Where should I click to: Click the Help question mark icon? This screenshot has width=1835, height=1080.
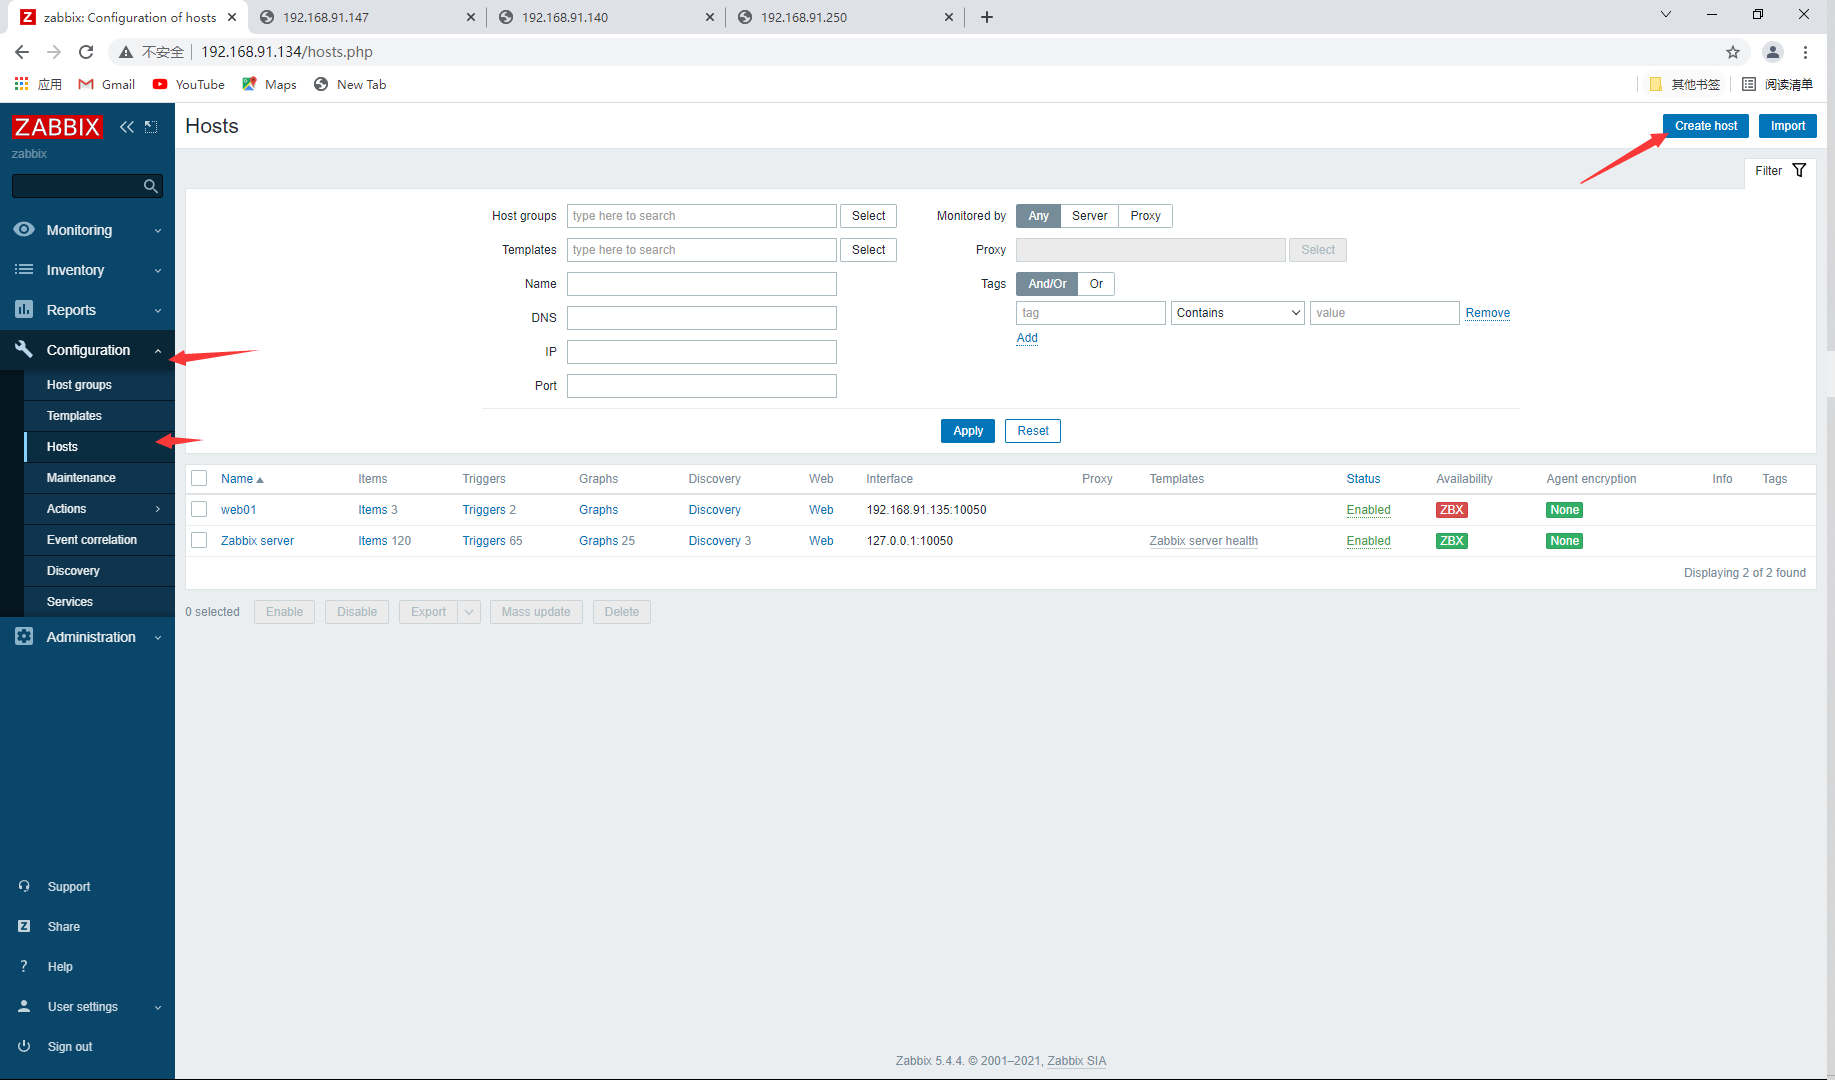click(x=24, y=966)
